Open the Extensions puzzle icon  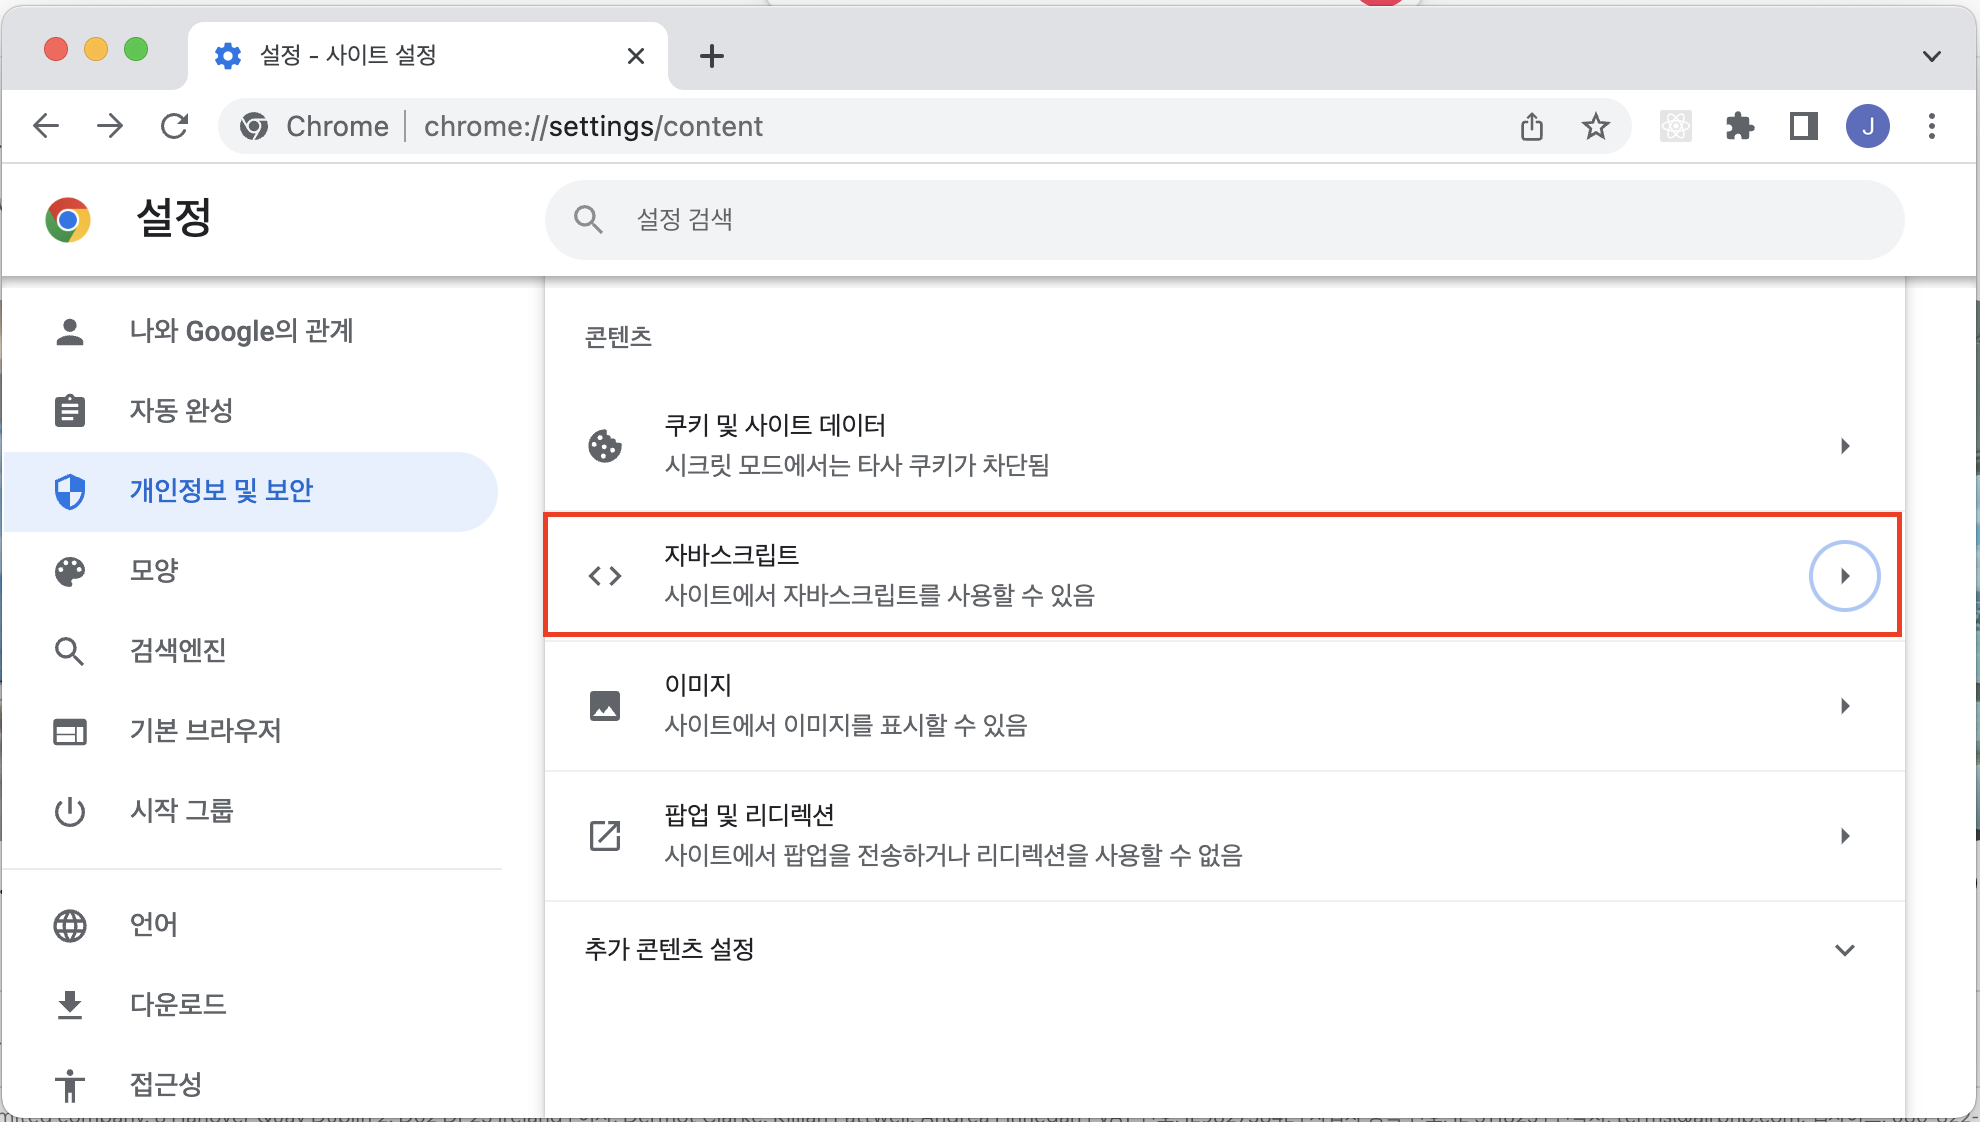(x=1740, y=127)
